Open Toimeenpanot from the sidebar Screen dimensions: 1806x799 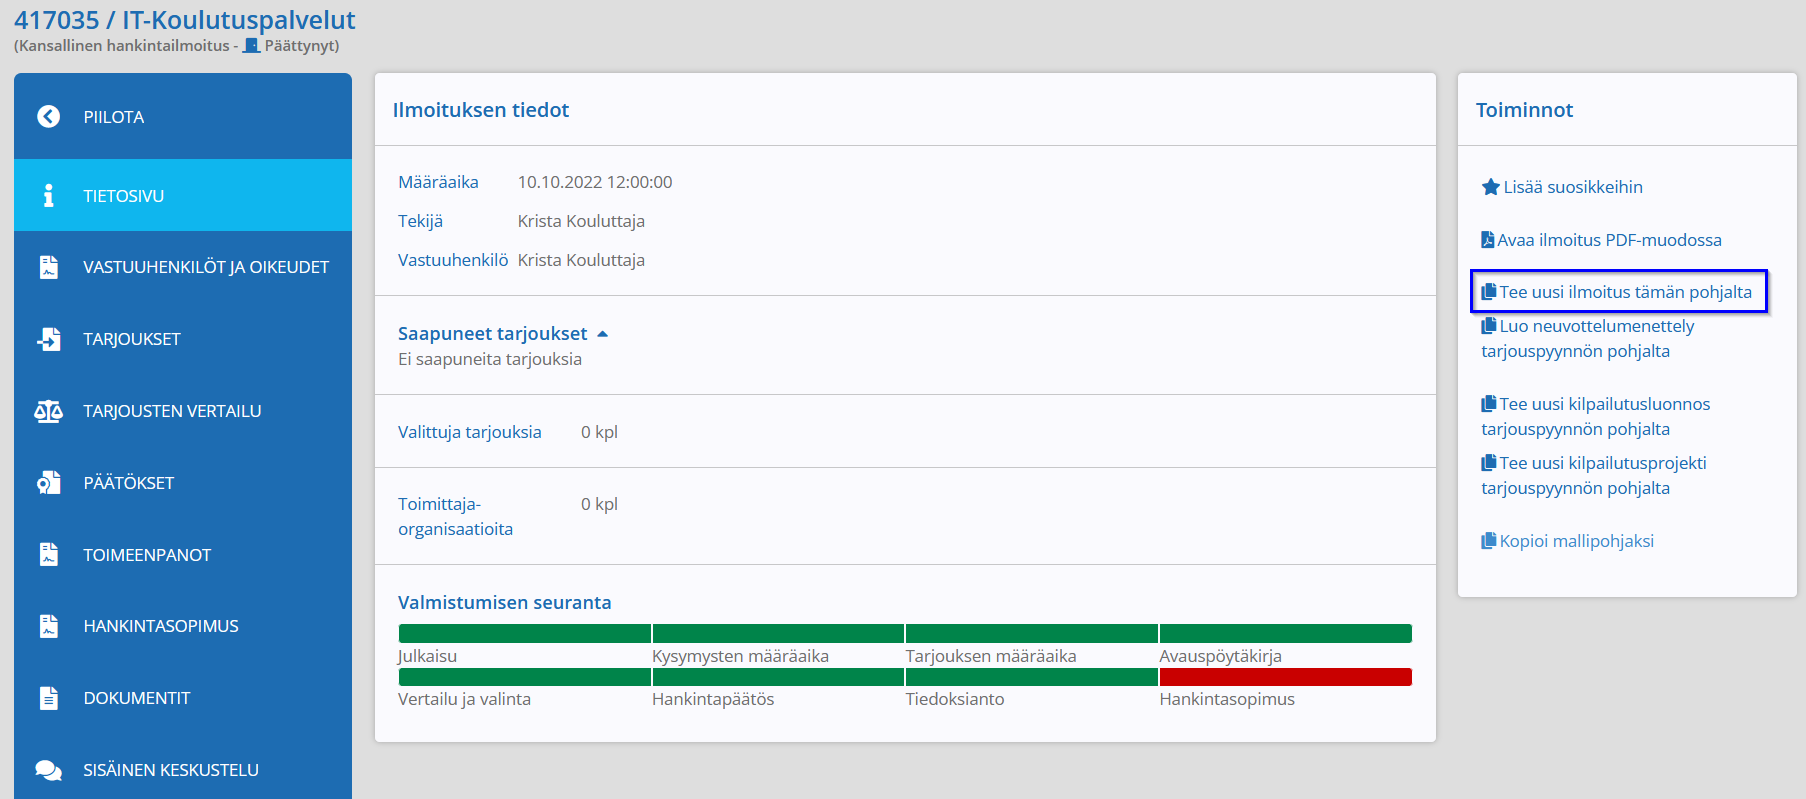coord(183,555)
